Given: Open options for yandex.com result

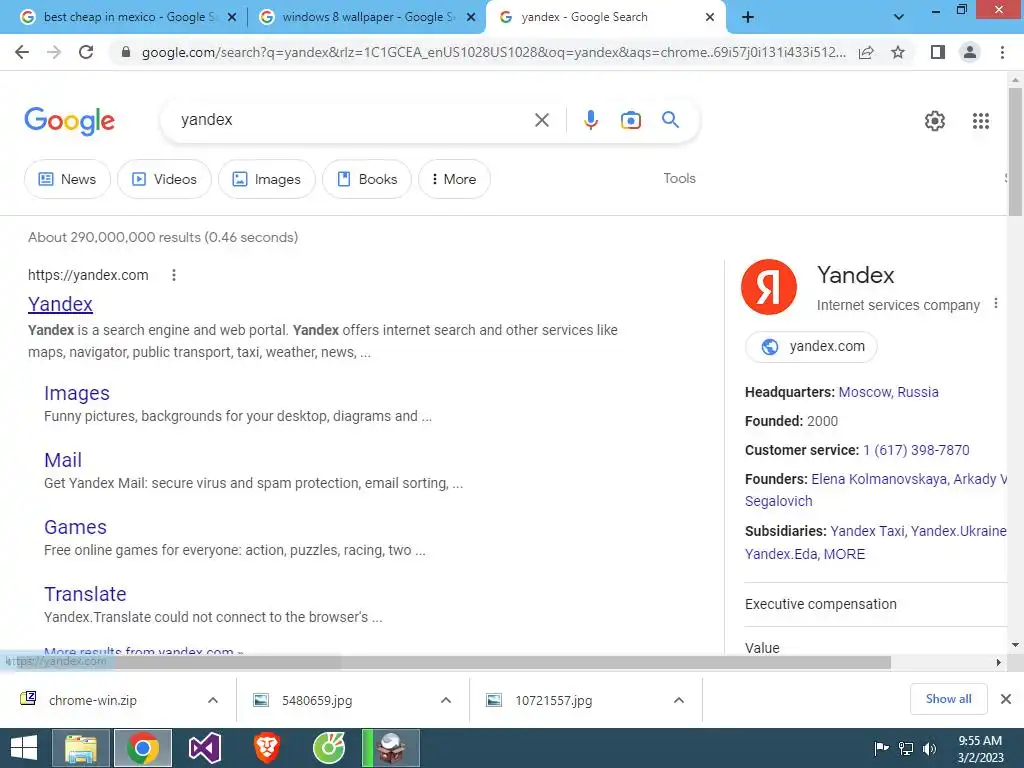Looking at the screenshot, I should click(x=174, y=275).
